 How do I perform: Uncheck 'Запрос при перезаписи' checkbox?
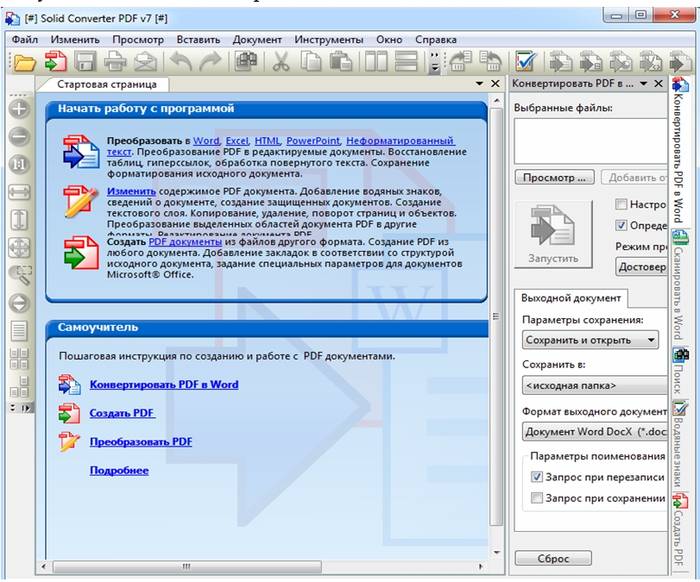(537, 477)
